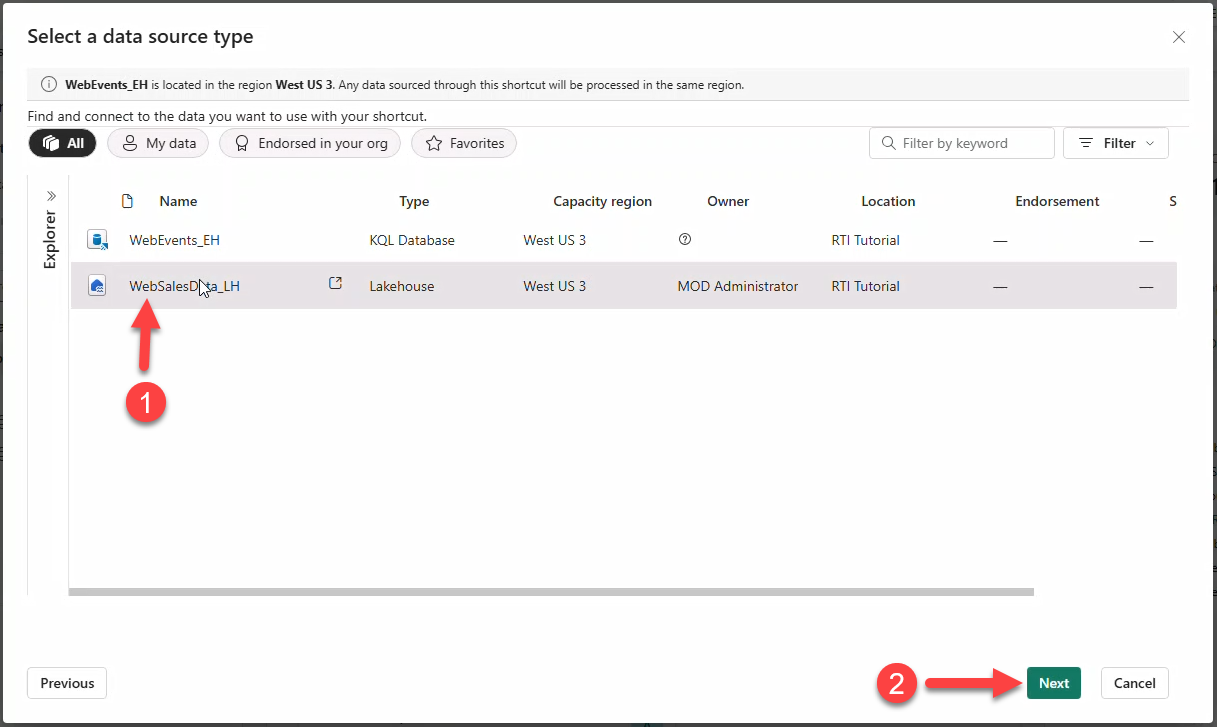Switch to My data tab

(x=158, y=143)
